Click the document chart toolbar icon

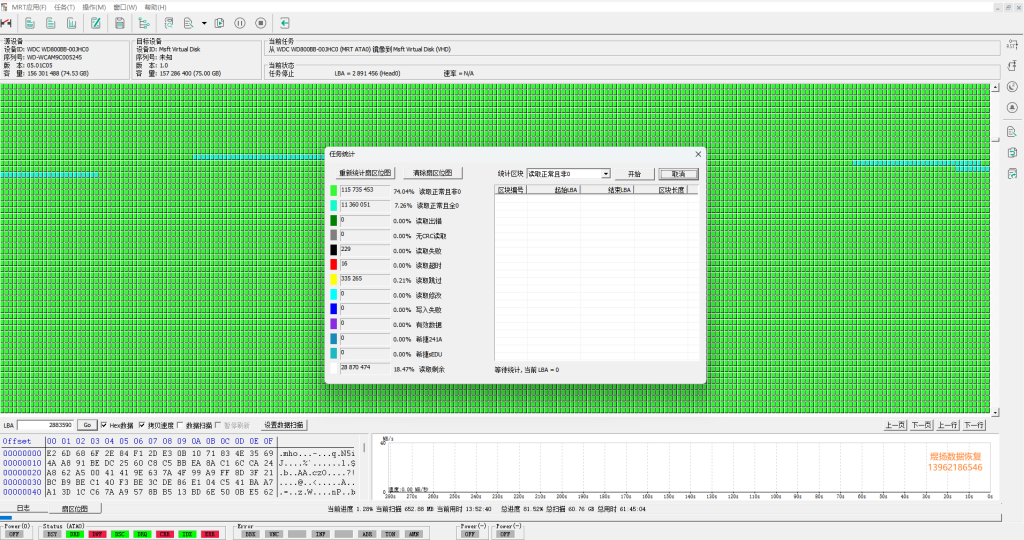[71, 23]
